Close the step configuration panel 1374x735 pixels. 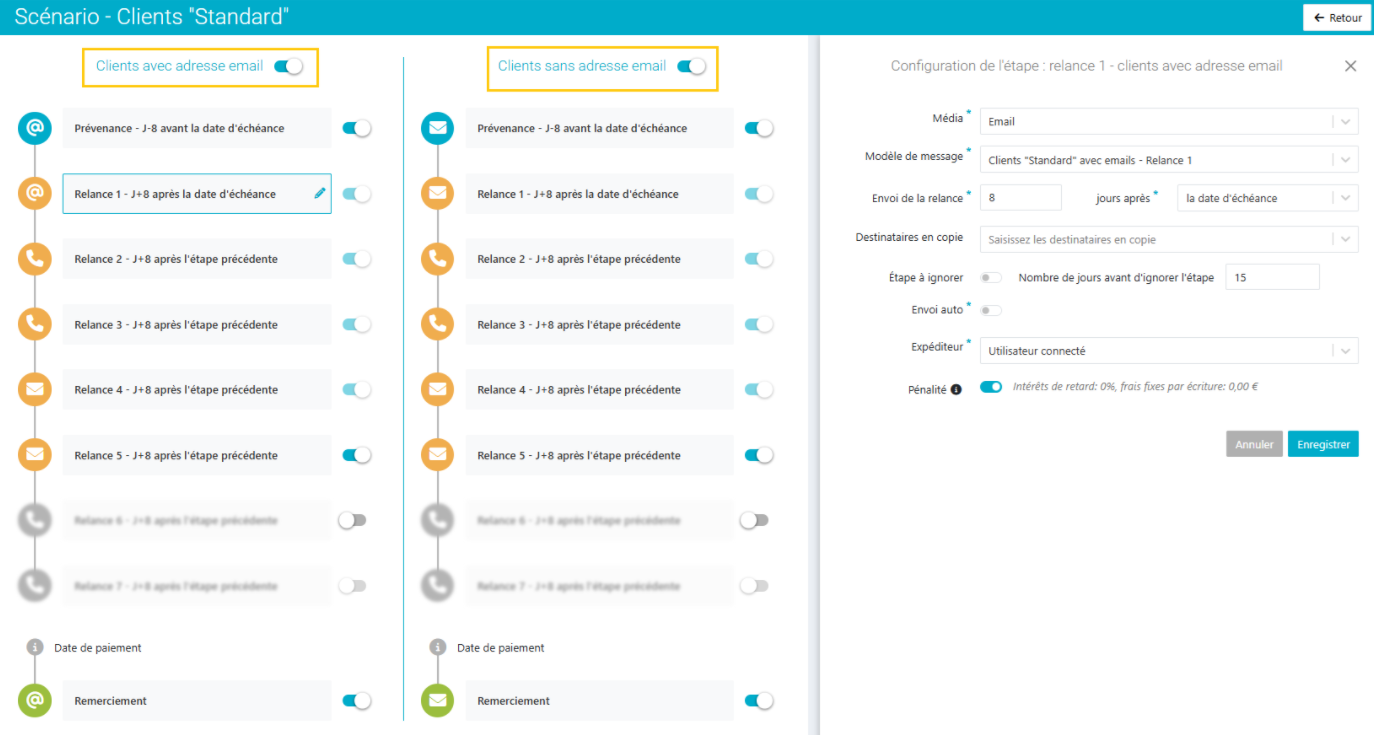[1350, 66]
